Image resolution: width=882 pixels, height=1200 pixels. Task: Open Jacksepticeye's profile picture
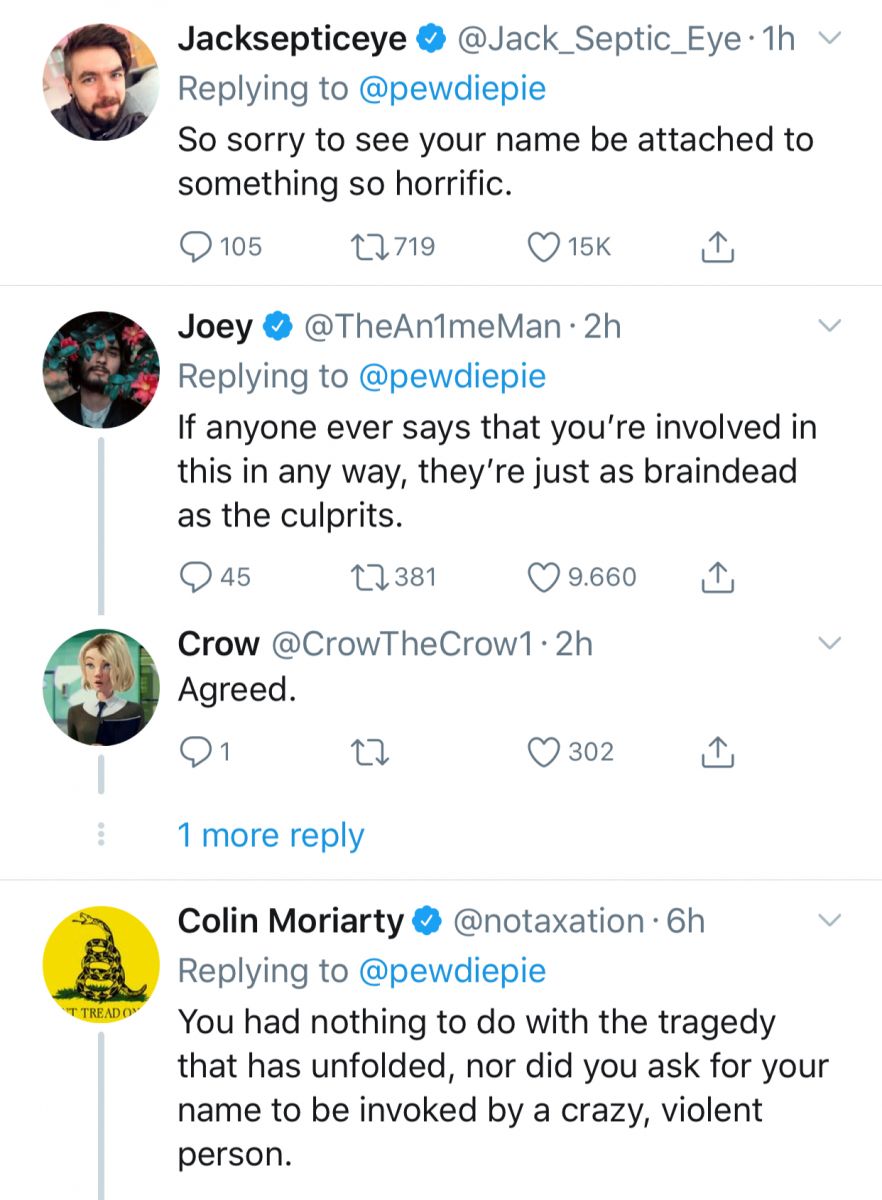tap(100, 82)
